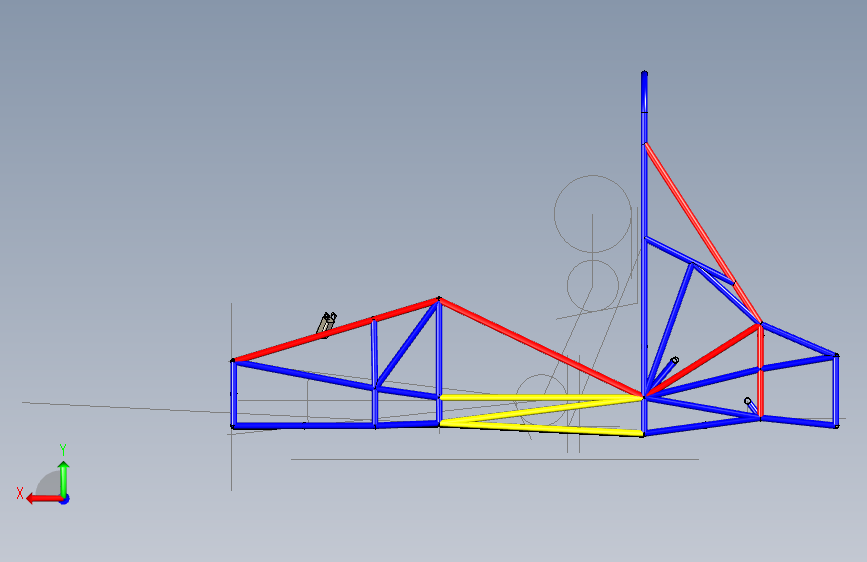Click the red X axis arrow on triad
This screenshot has height=562, width=867.
coord(43,499)
